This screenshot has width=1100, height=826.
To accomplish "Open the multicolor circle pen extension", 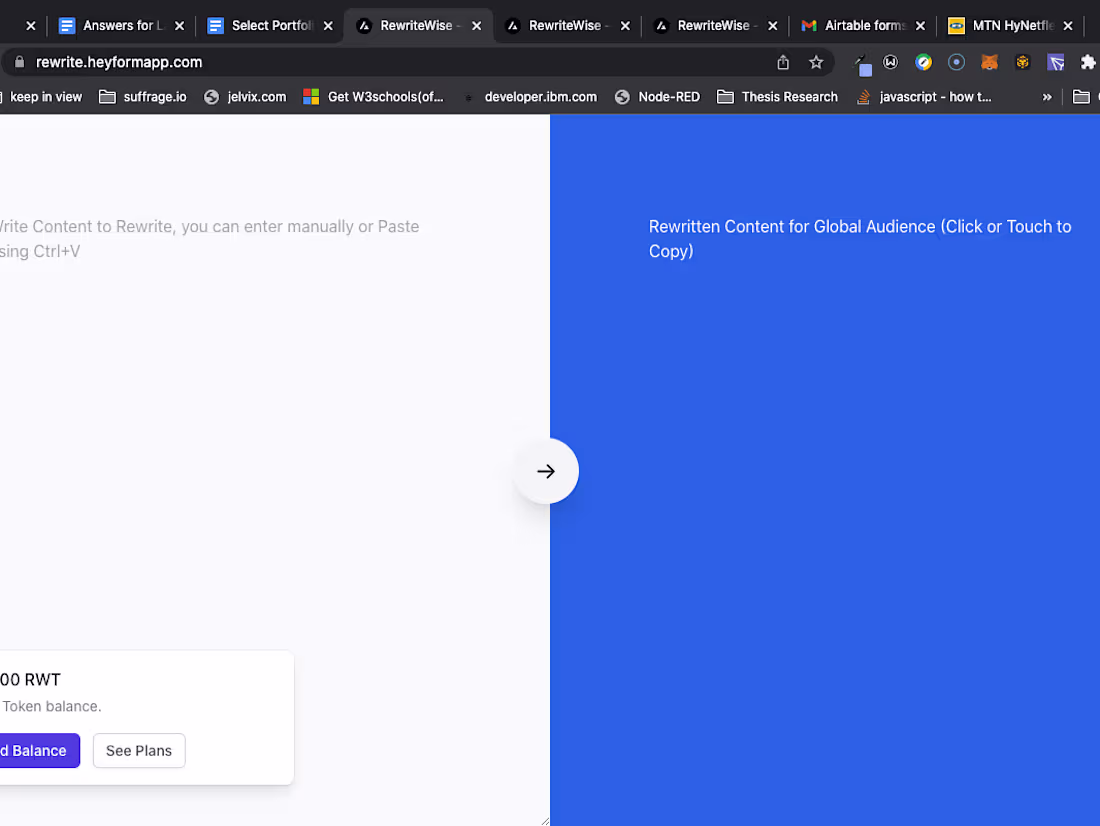I will click(x=923, y=62).
